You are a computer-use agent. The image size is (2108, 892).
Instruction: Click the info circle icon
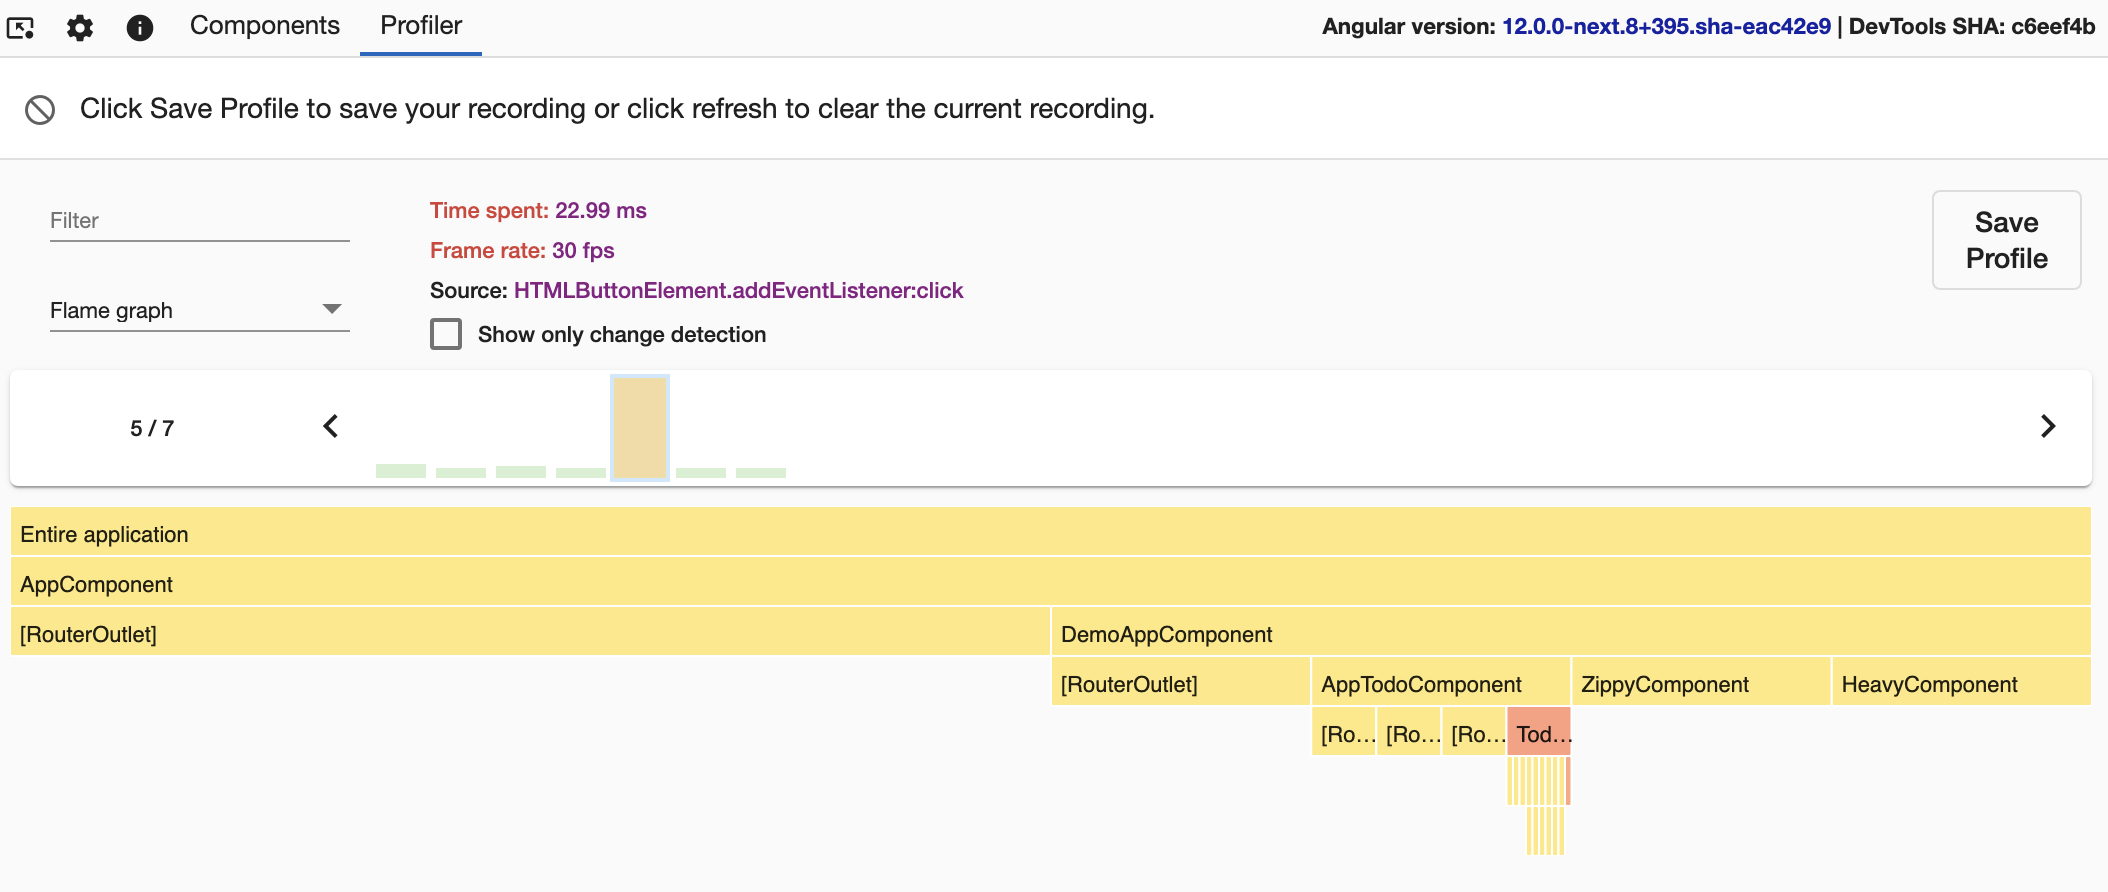[140, 27]
